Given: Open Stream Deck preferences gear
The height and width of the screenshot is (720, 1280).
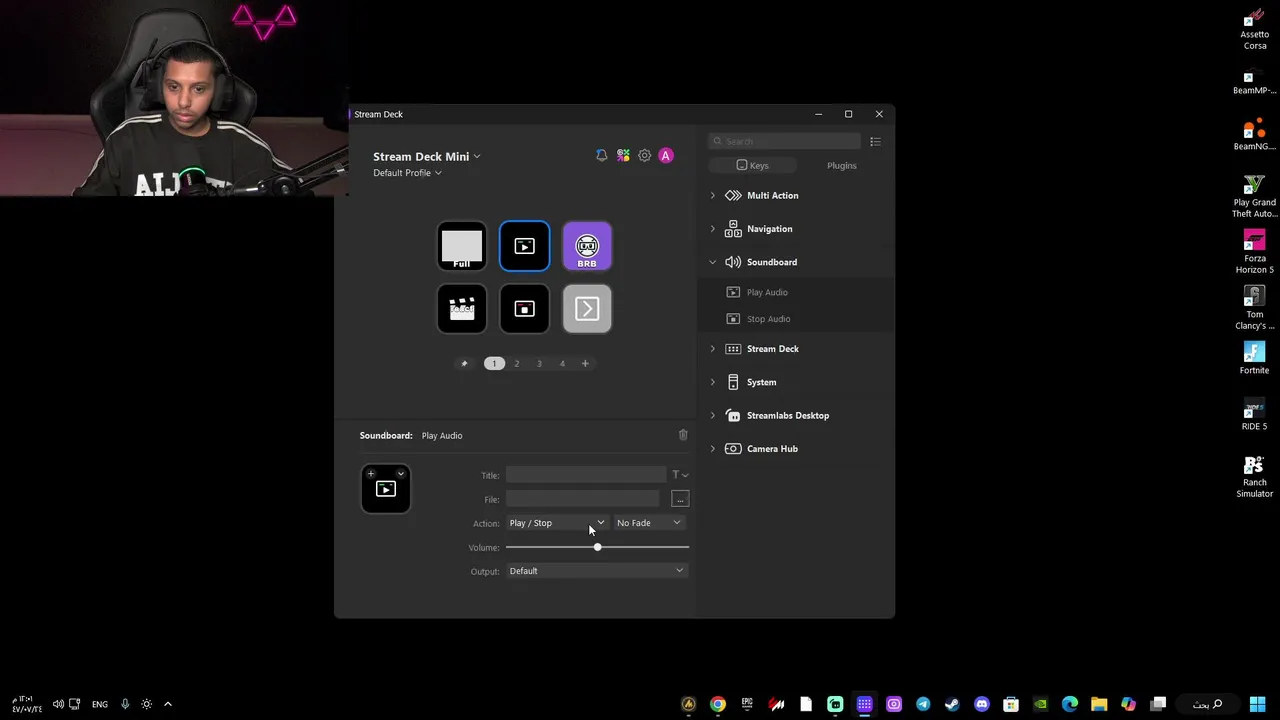Looking at the screenshot, I should [645, 156].
